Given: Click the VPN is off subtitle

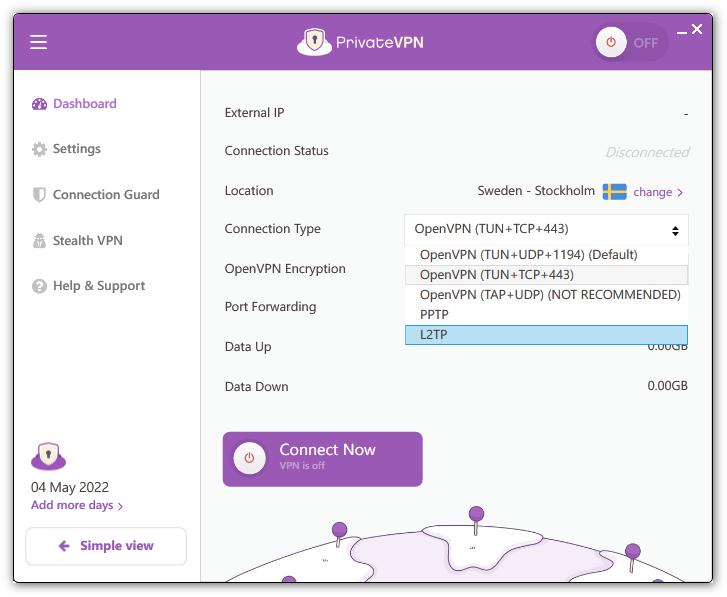Looking at the screenshot, I should coord(302,466).
